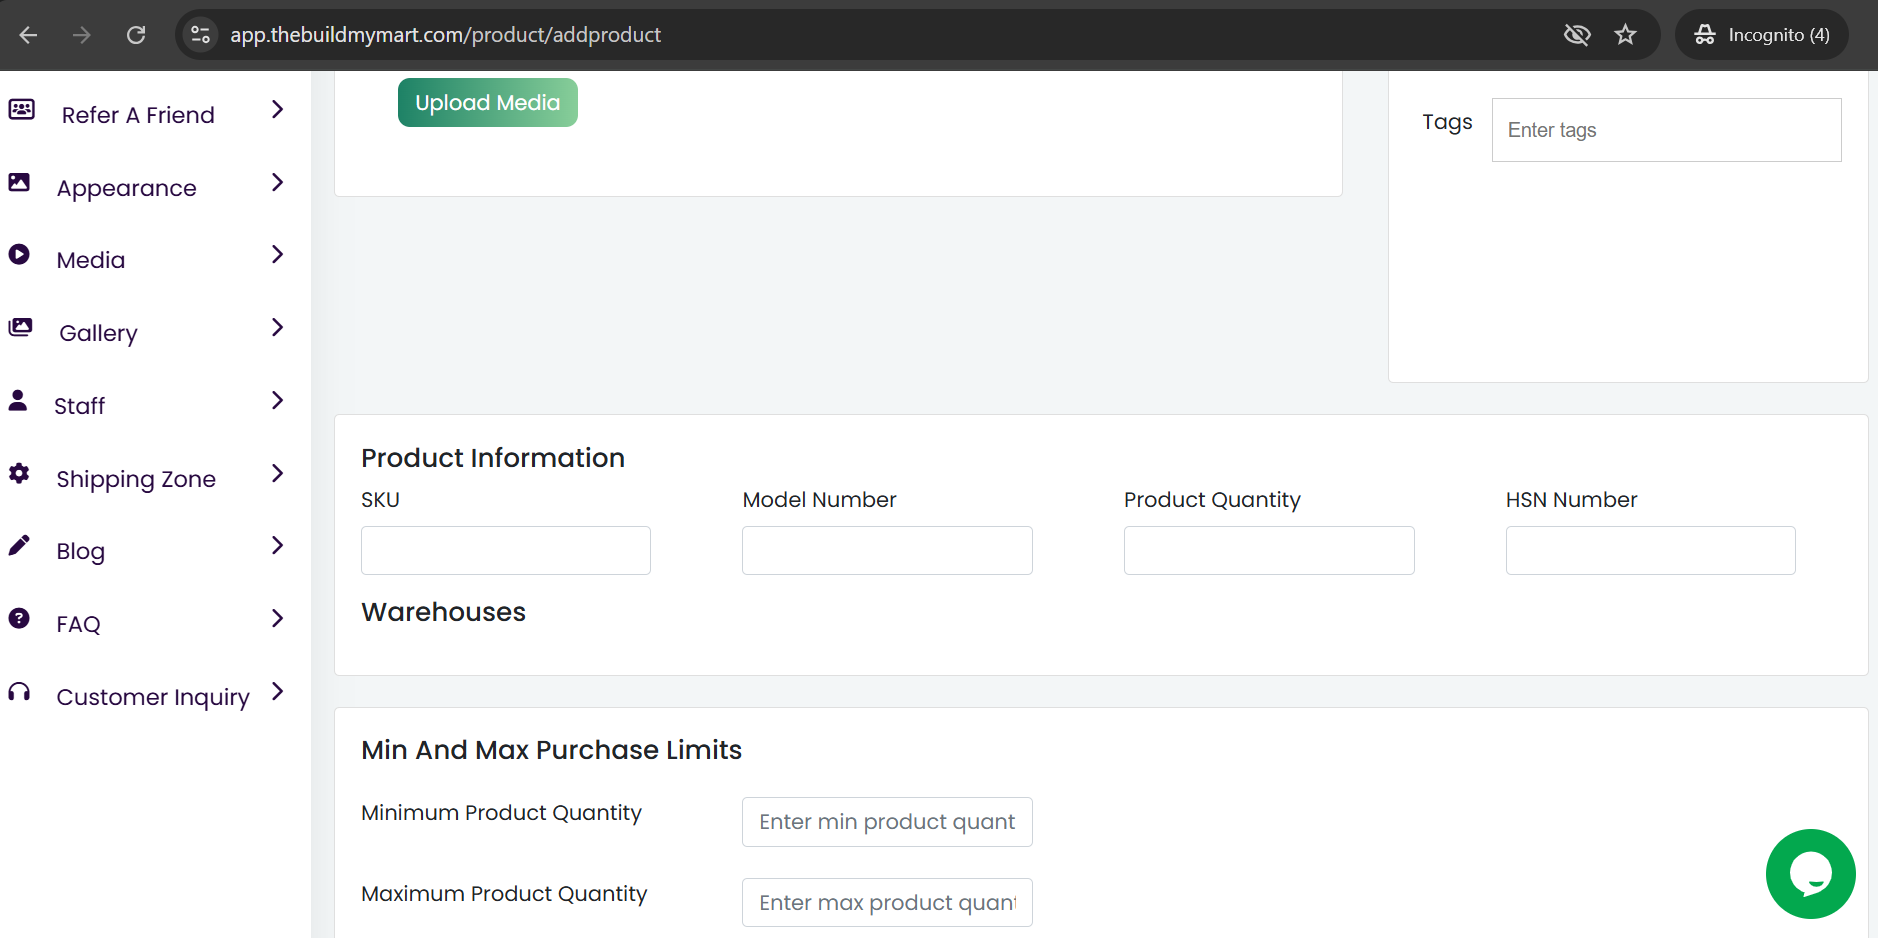Viewport: 1878px width, 938px height.
Task: Click the HSN Number input field
Action: pyautogui.click(x=1651, y=550)
